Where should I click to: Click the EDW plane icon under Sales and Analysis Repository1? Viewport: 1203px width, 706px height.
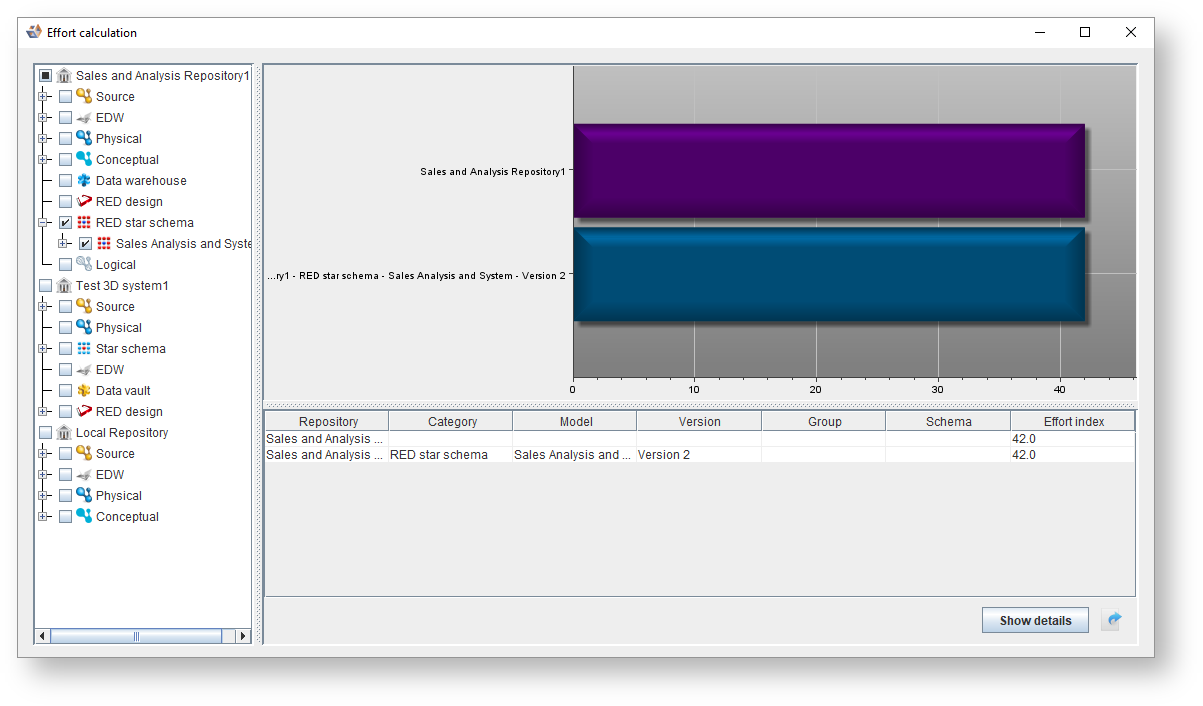(x=84, y=118)
